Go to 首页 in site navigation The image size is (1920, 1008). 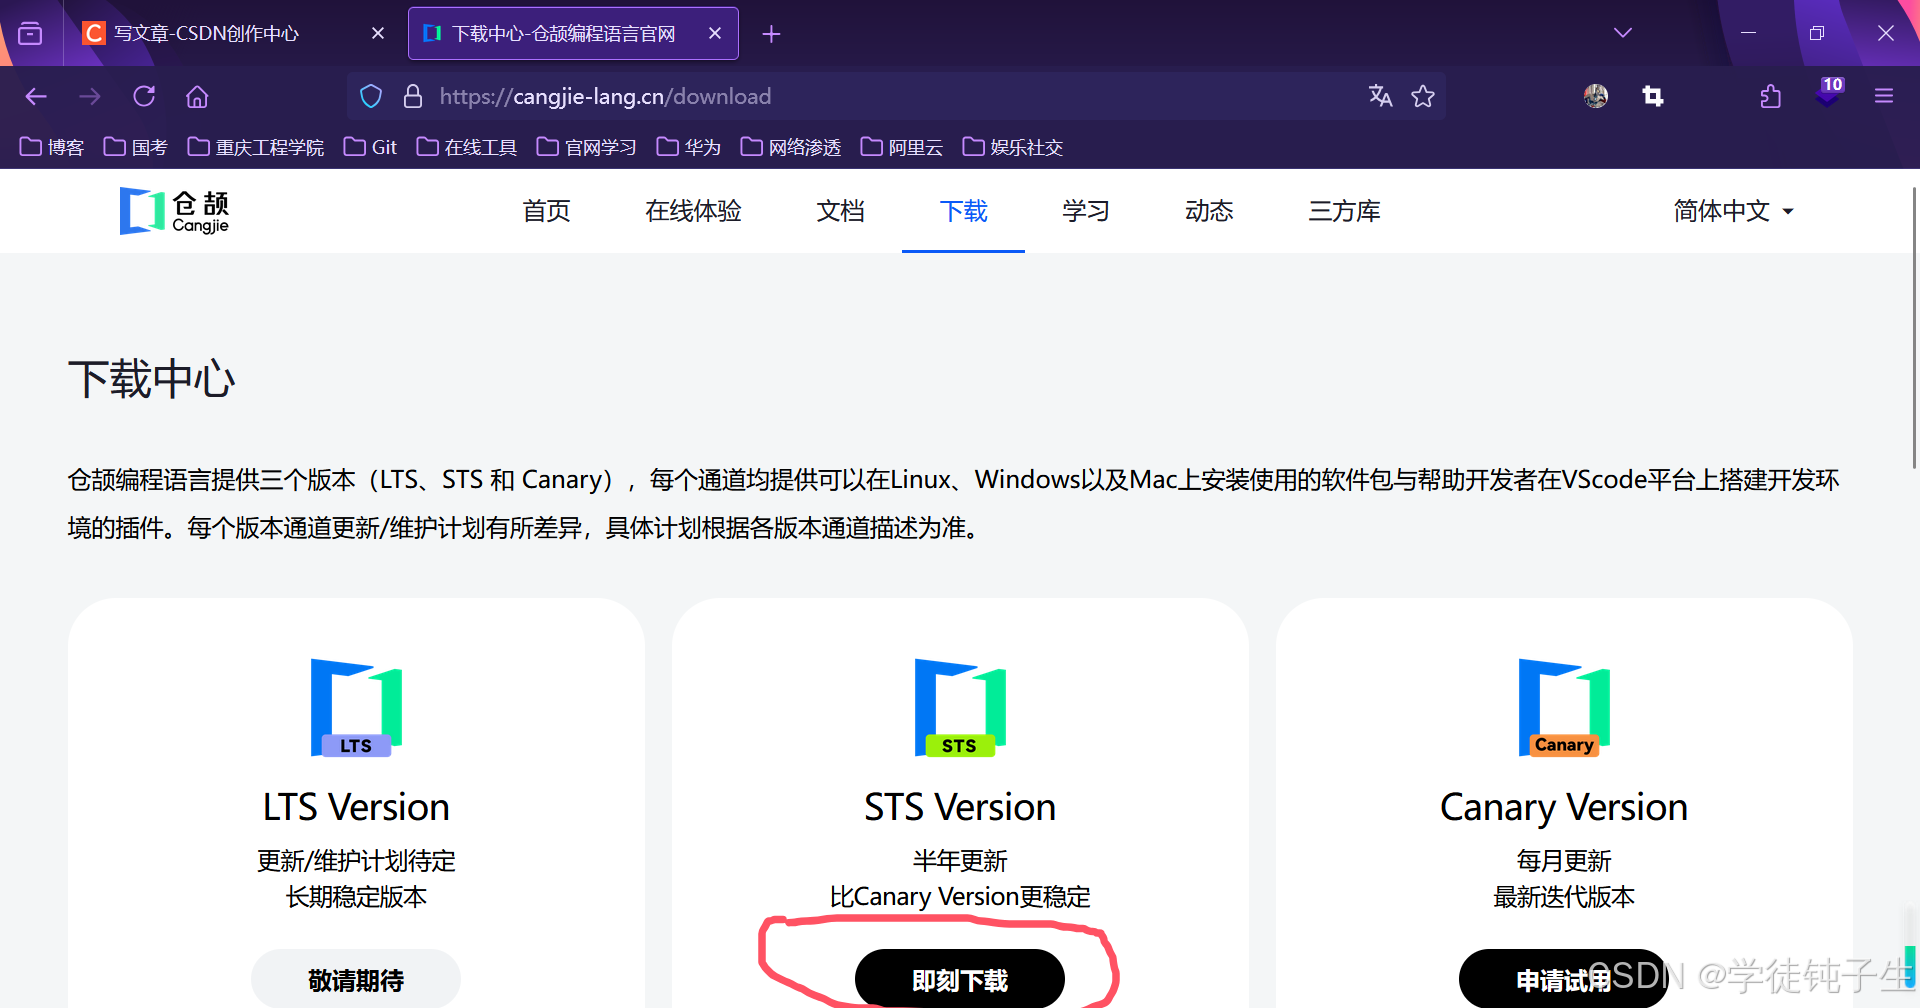[546, 211]
